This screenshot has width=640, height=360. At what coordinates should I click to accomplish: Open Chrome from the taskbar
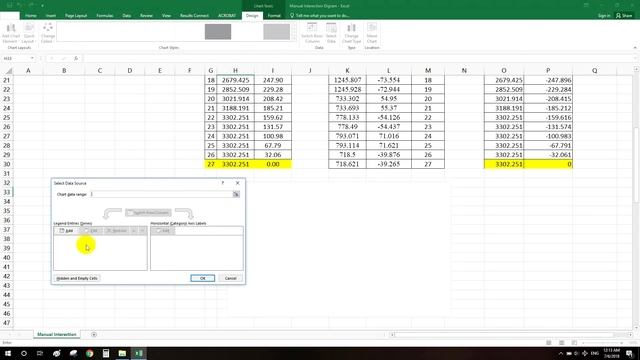point(89,353)
